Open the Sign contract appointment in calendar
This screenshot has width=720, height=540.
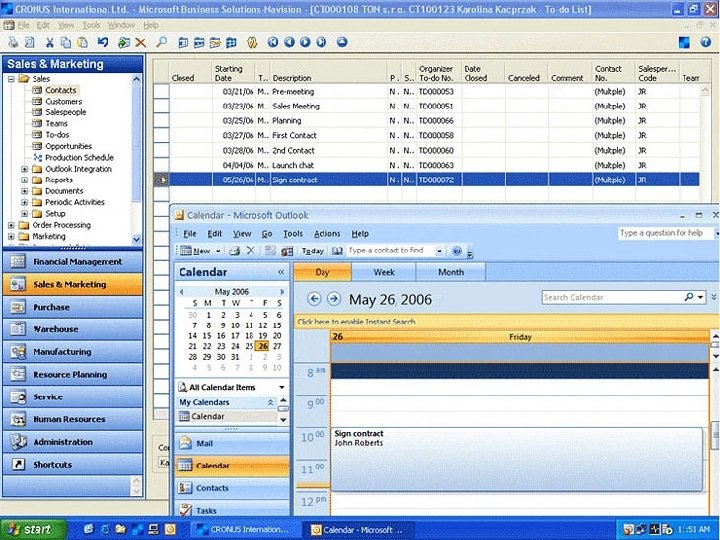[517, 460]
